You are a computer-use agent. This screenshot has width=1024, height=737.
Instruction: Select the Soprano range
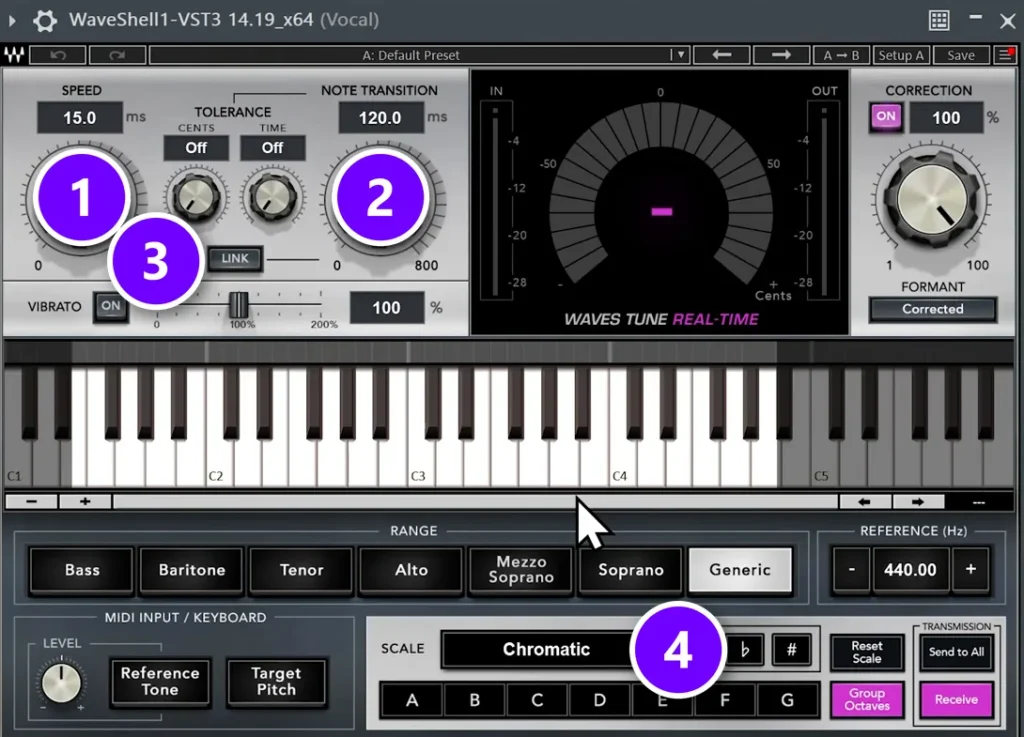(x=631, y=570)
